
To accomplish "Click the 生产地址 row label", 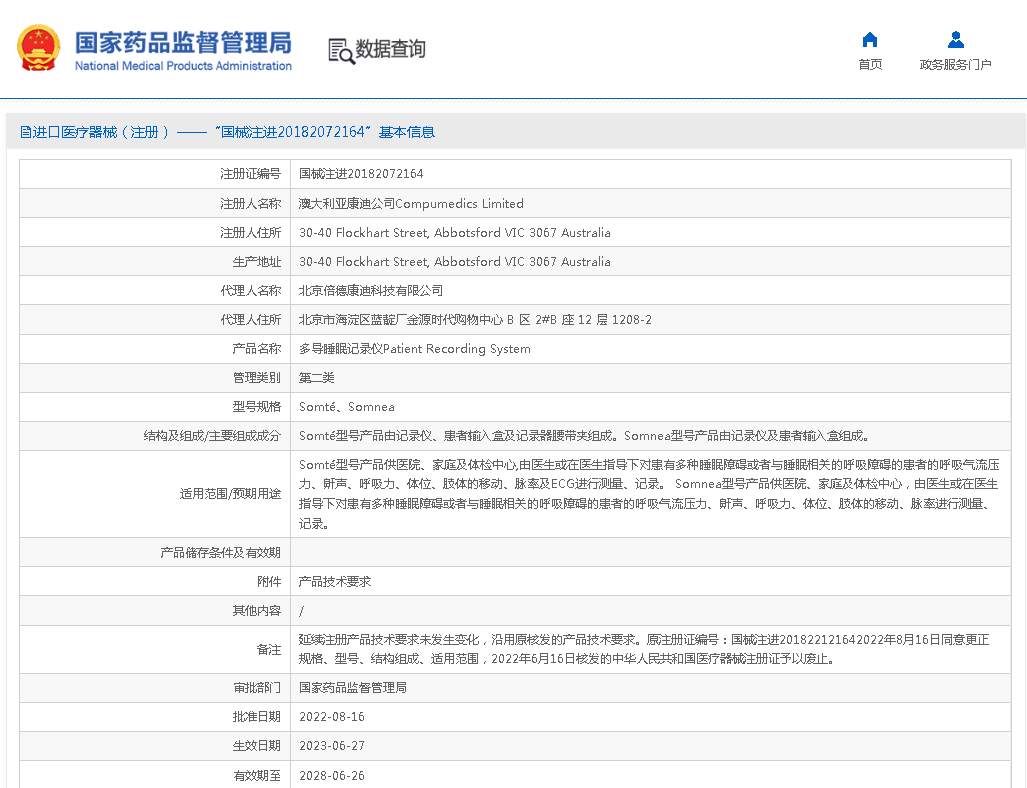I will pos(257,261).
